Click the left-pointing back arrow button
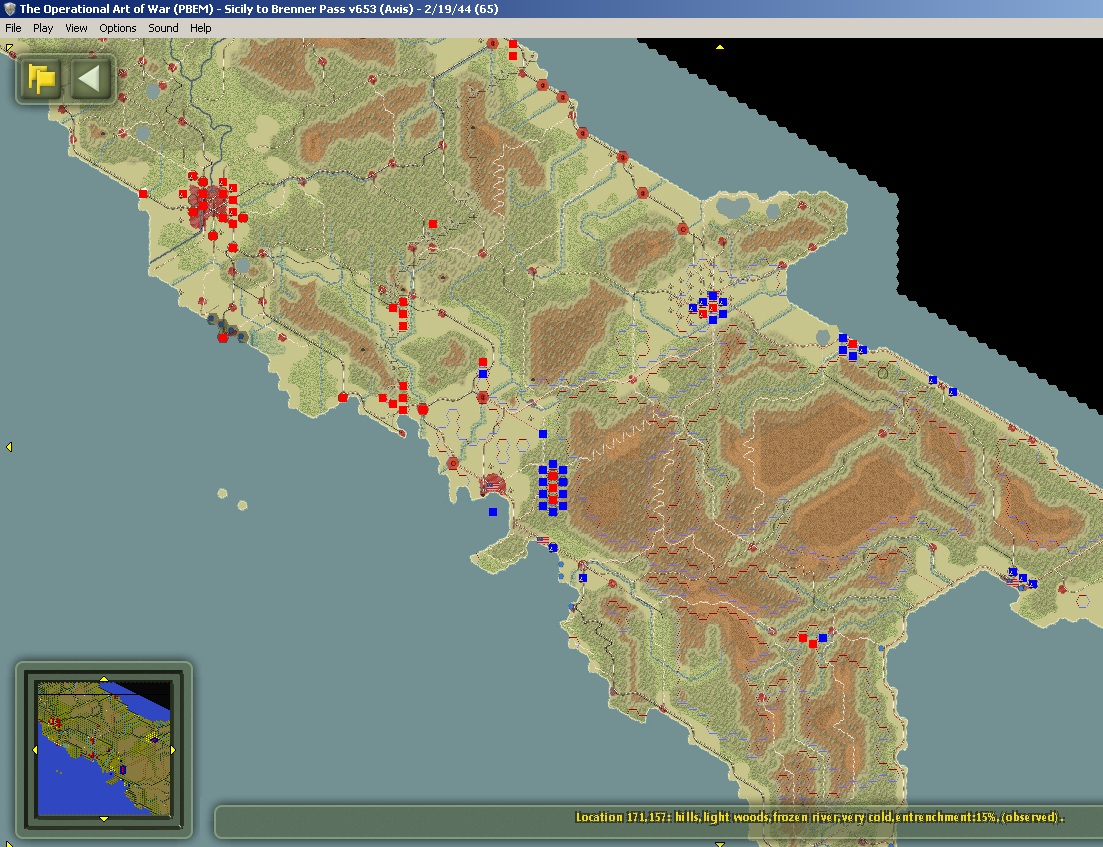This screenshot has height=847, width=1103. (91, 78)
